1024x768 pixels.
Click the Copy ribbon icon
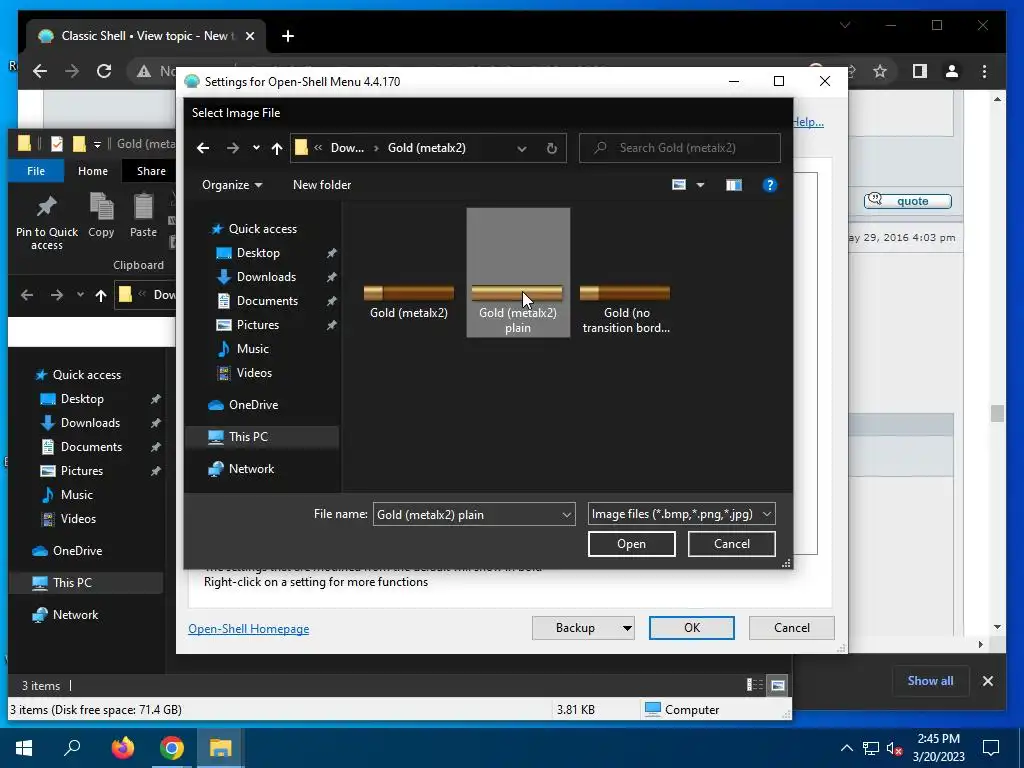[x=101, y=216]
